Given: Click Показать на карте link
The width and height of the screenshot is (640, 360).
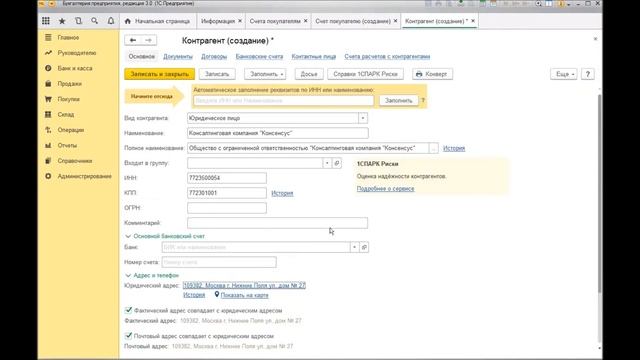Looking at the screenshot, I should pyautogui.click(x=244, y=295).
